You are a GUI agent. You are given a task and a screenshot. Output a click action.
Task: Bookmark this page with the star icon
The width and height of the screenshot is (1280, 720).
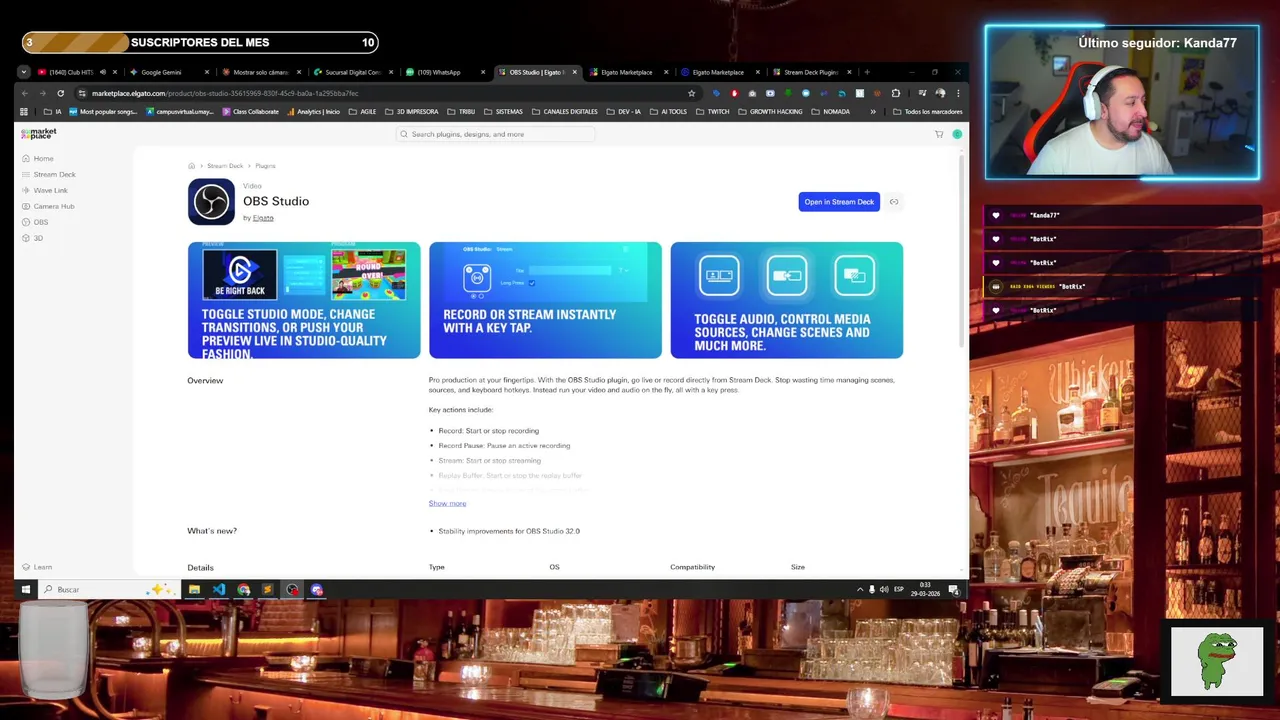pyautogui.click(x=691, y=93)
